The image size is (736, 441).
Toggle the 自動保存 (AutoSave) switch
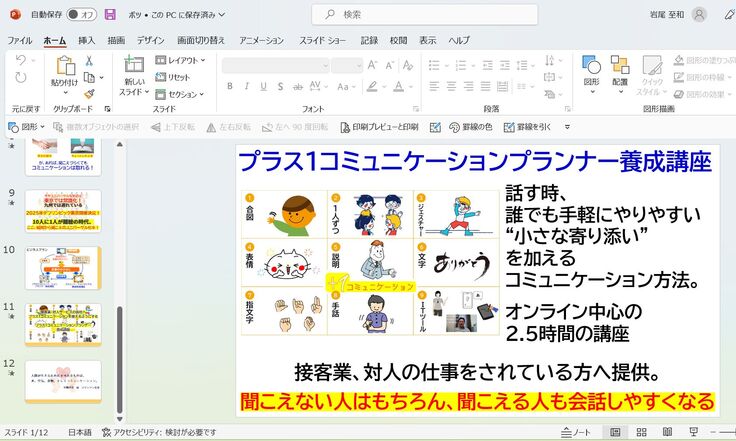[x=82, y=15]
